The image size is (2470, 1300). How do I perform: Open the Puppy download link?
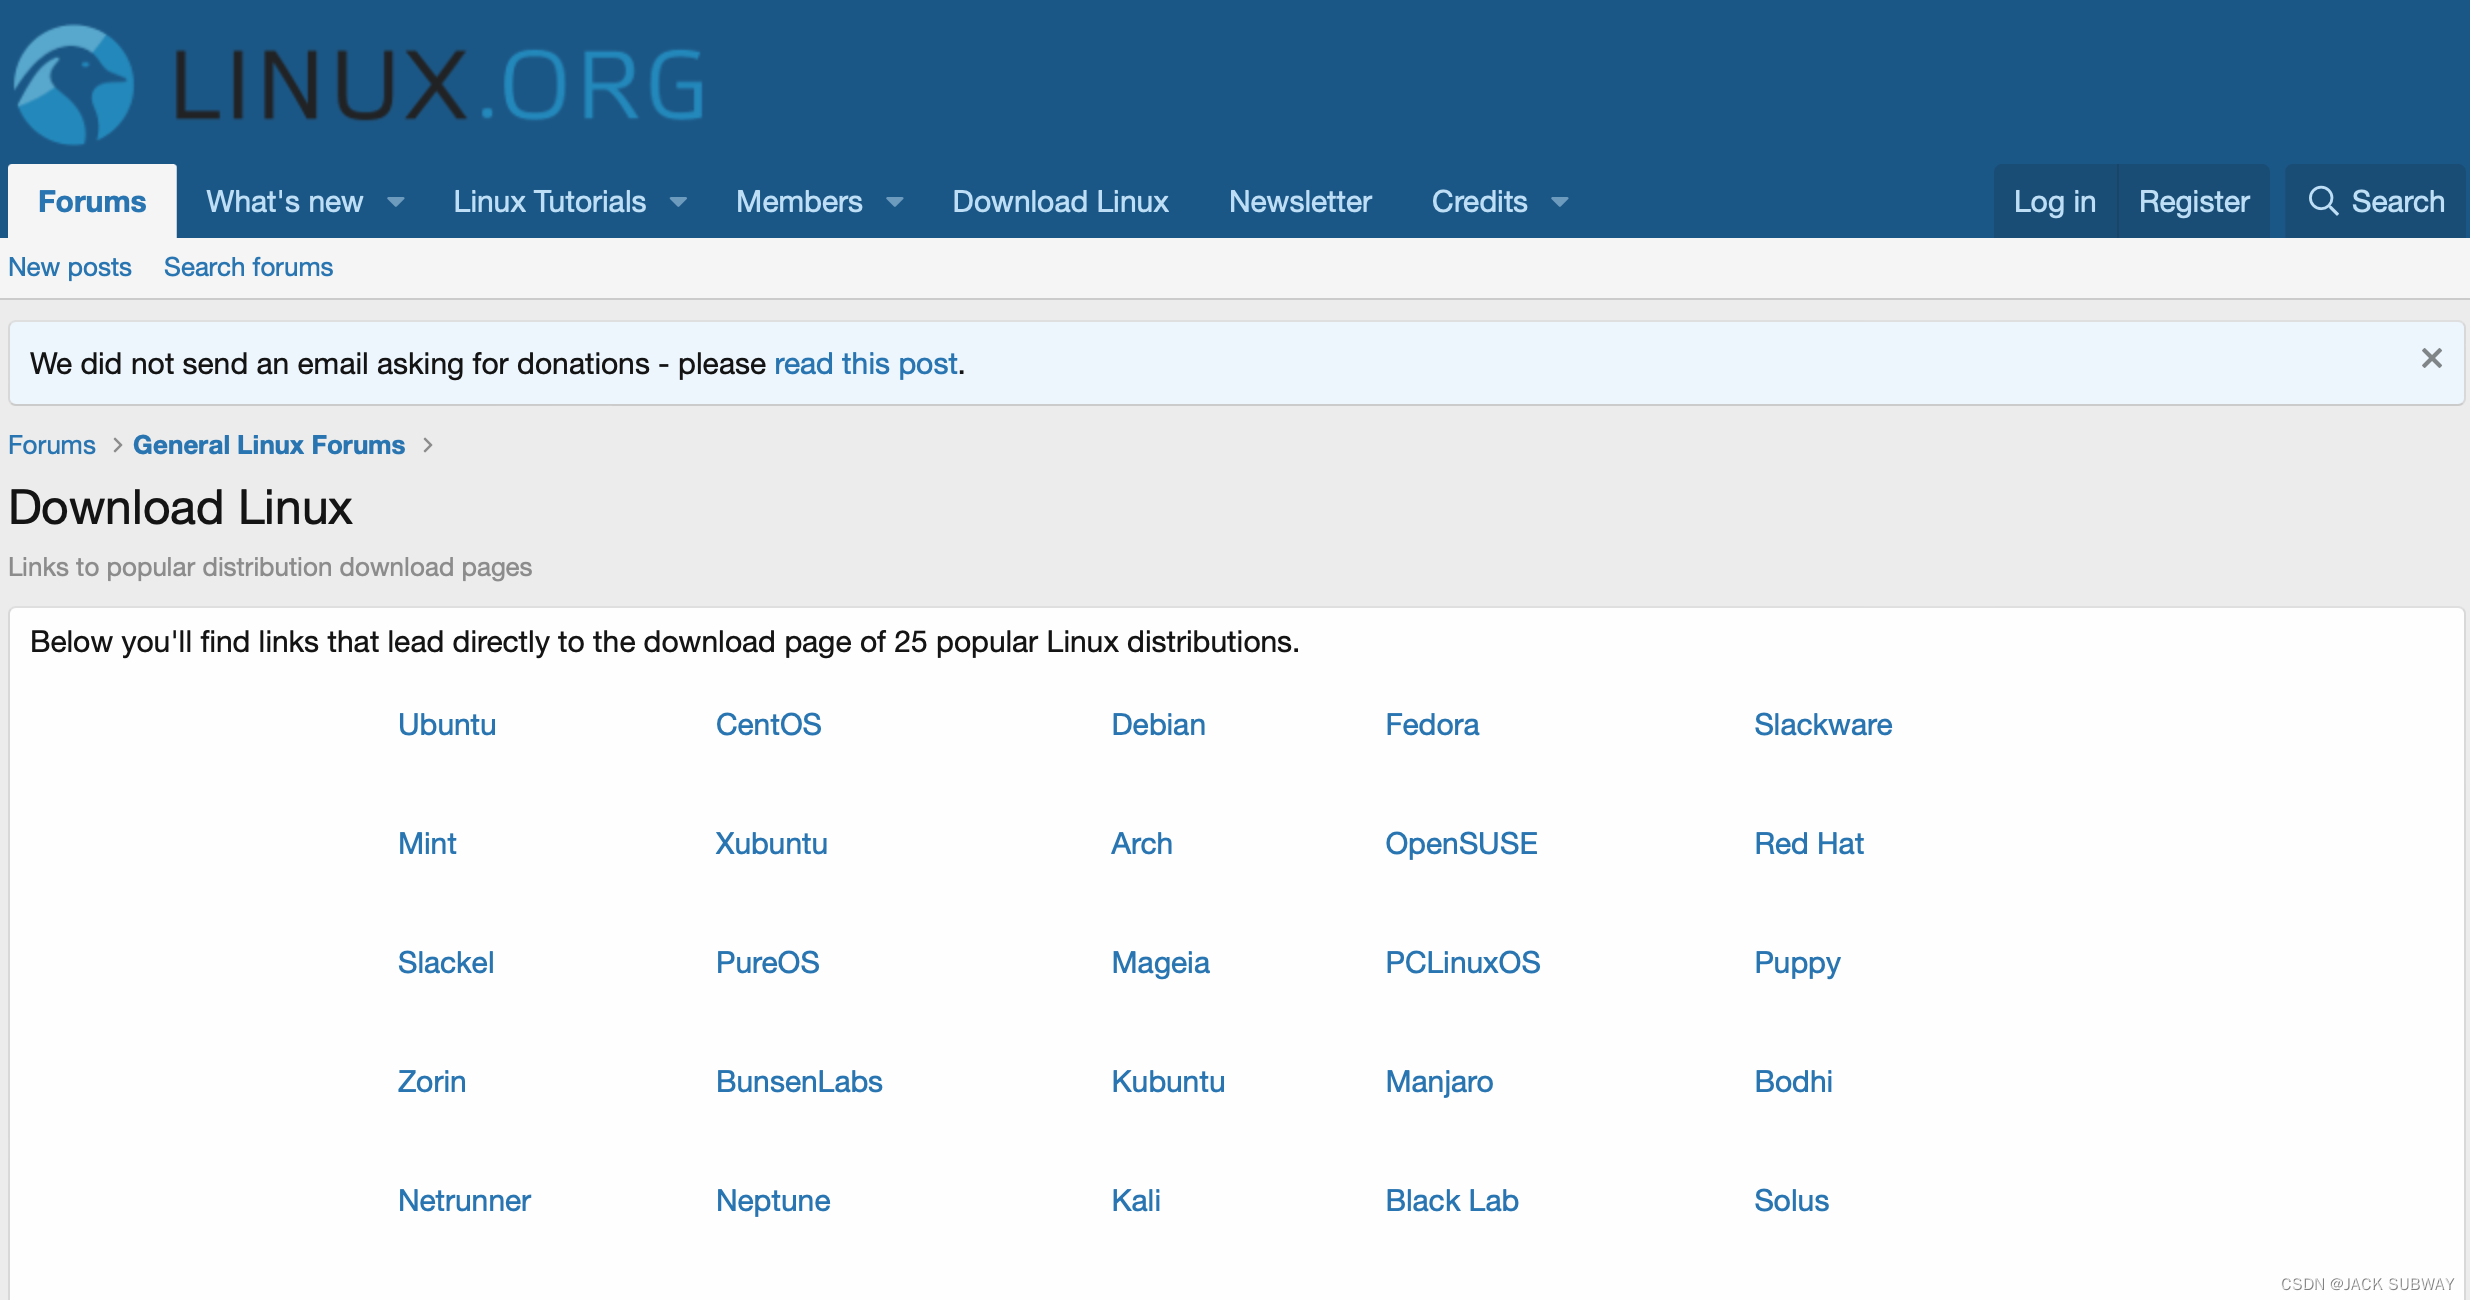[x=1797, y=964]
